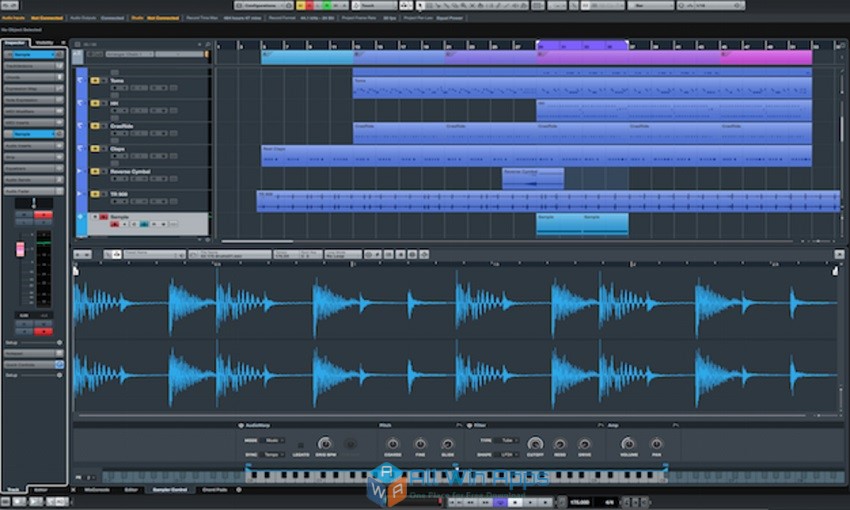850x510 pixels.
Task: Select the Sample track in track list
Action: pyautogui.click(x=149, y=224)
